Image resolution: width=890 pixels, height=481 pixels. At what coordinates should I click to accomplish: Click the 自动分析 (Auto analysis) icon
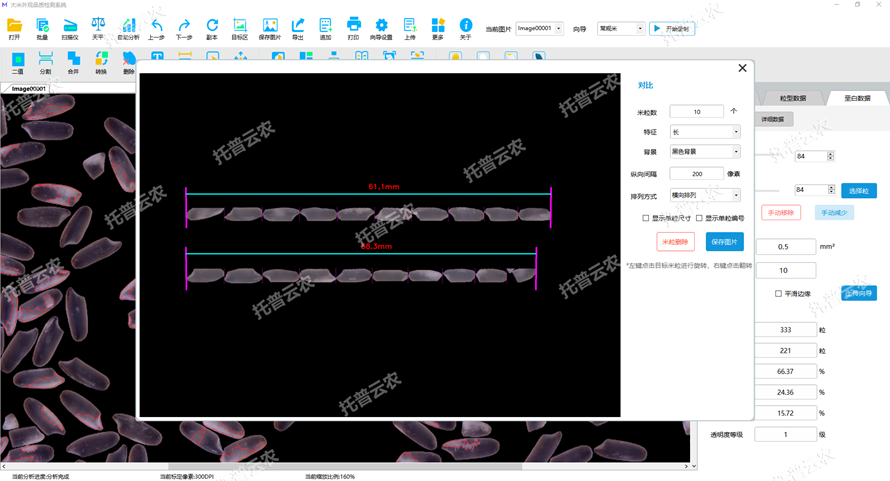(x=128, y=26)
